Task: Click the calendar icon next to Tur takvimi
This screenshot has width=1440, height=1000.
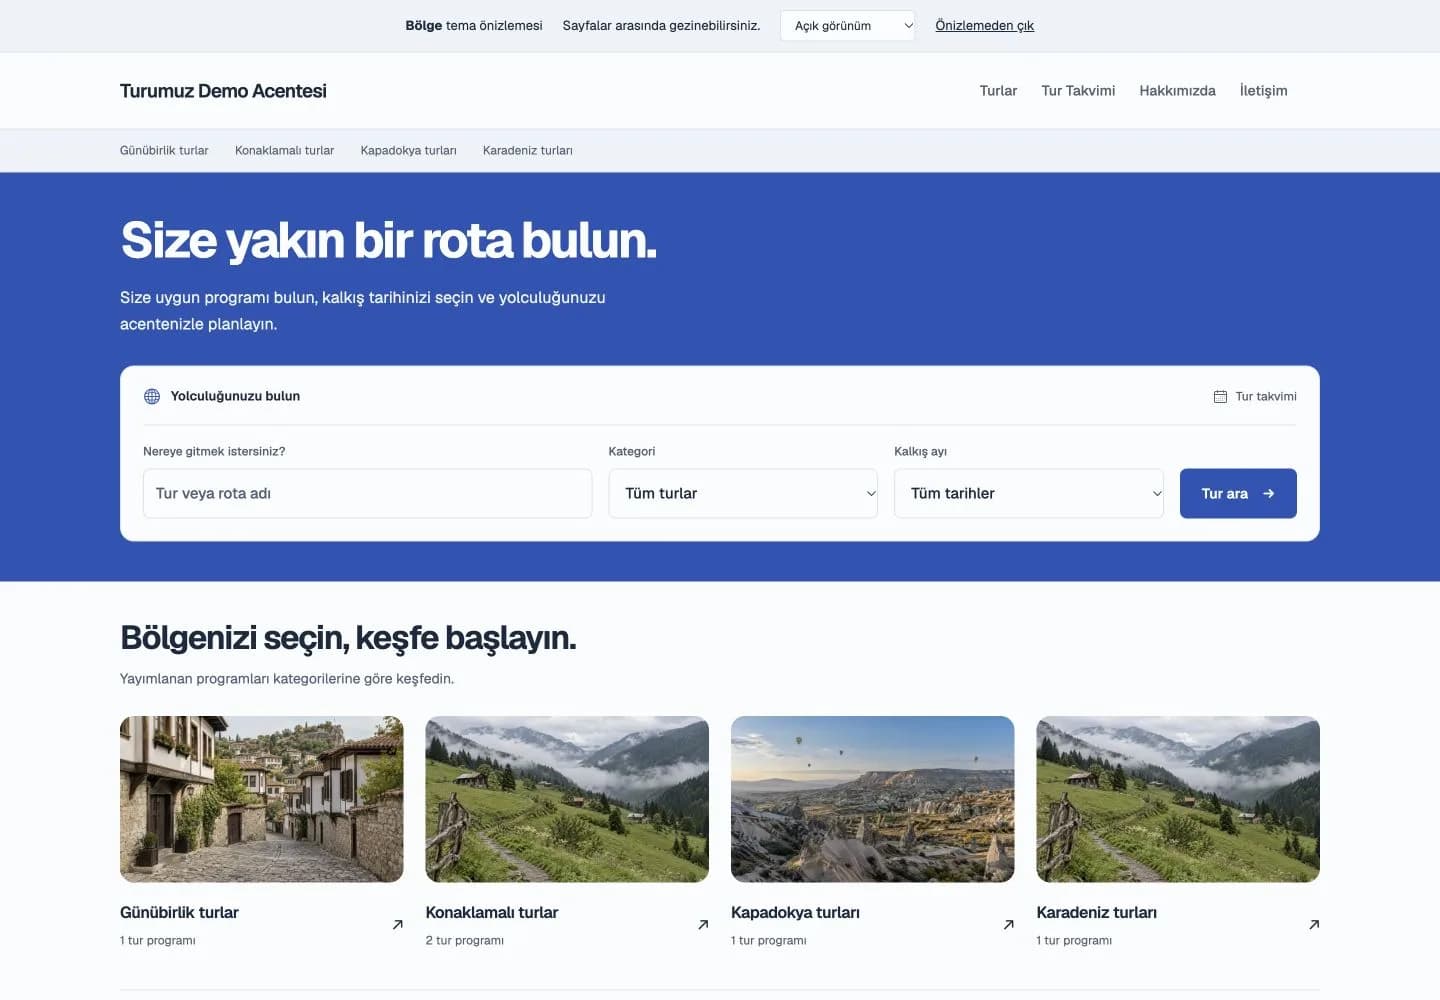Action: pyautogui.click(x=1220, y=397)
